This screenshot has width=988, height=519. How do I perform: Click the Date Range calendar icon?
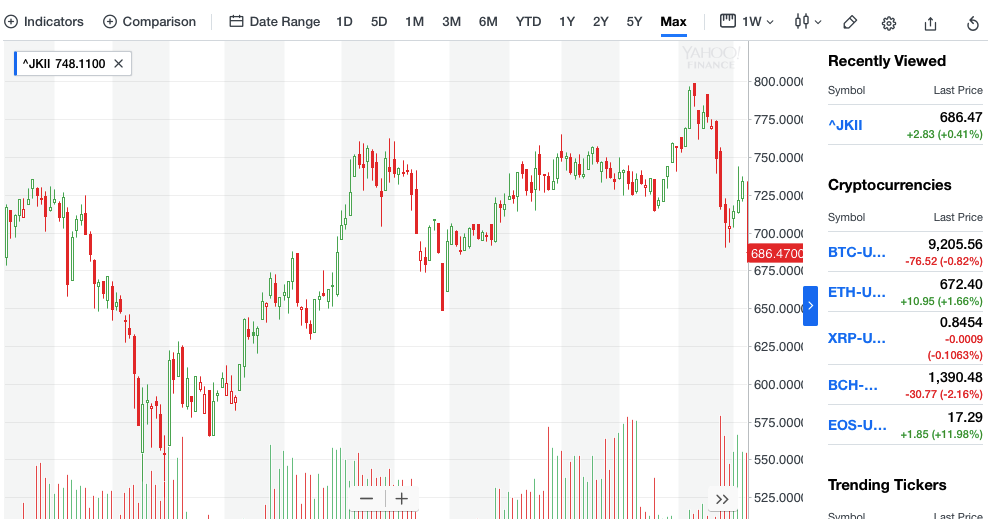coord(236,21)
